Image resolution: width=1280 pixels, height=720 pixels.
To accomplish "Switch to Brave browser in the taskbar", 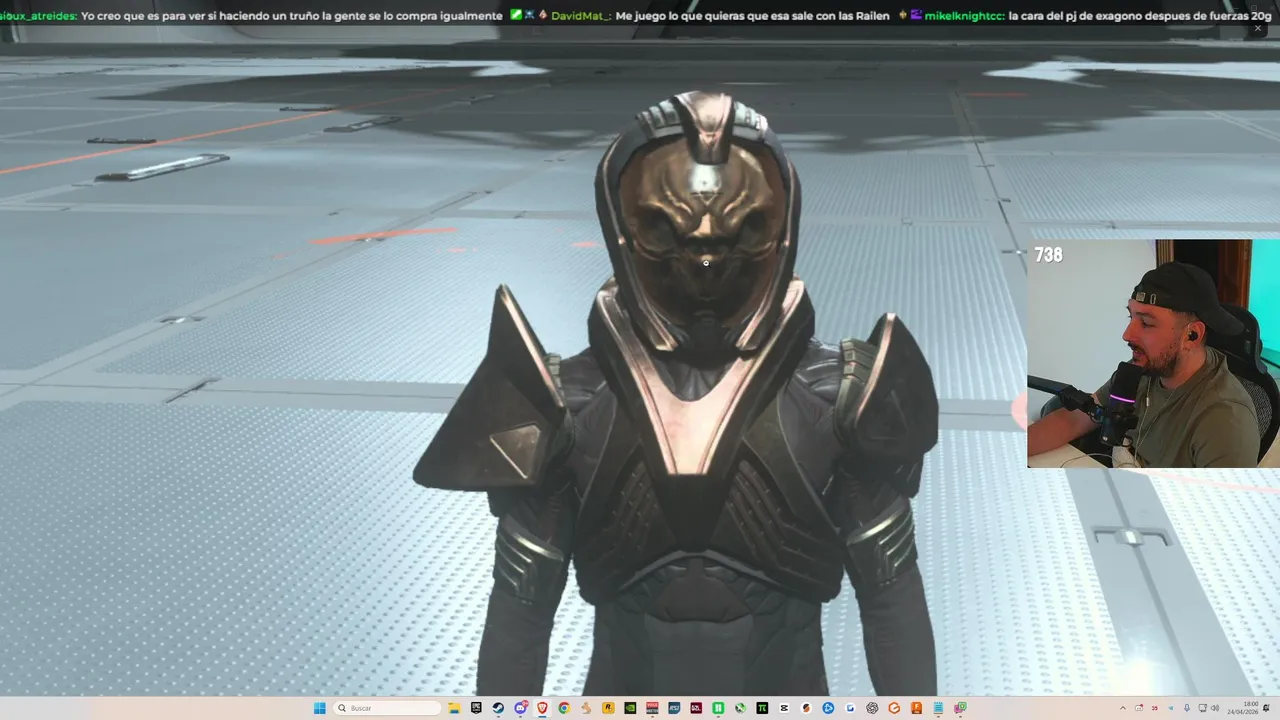I will click(543, 708).
